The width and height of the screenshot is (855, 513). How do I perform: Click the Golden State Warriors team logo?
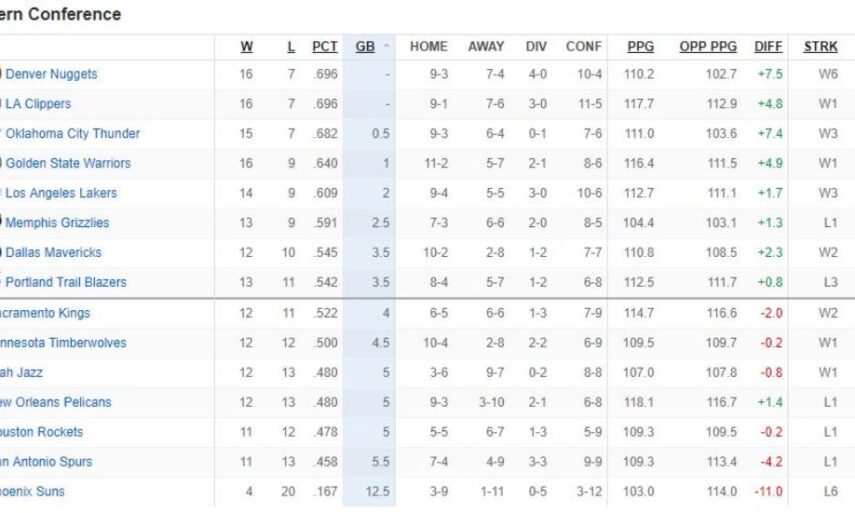click(x=2, y=163)
